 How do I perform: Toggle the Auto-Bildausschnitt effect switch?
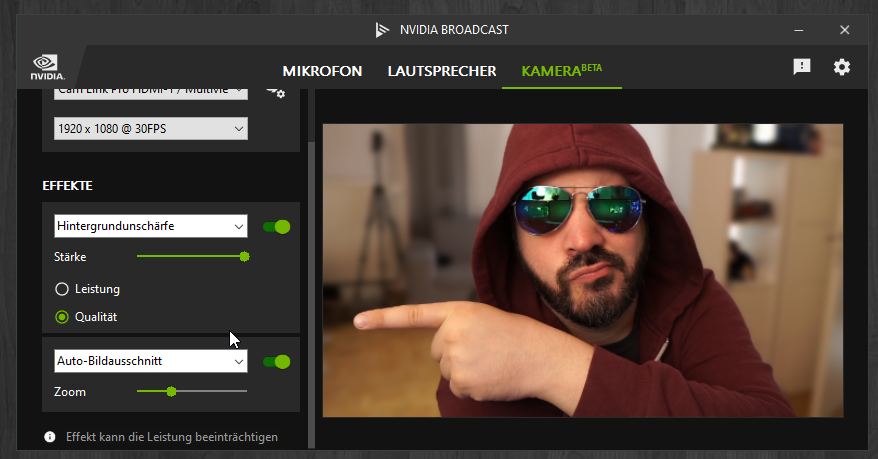[x=277, y=362]
